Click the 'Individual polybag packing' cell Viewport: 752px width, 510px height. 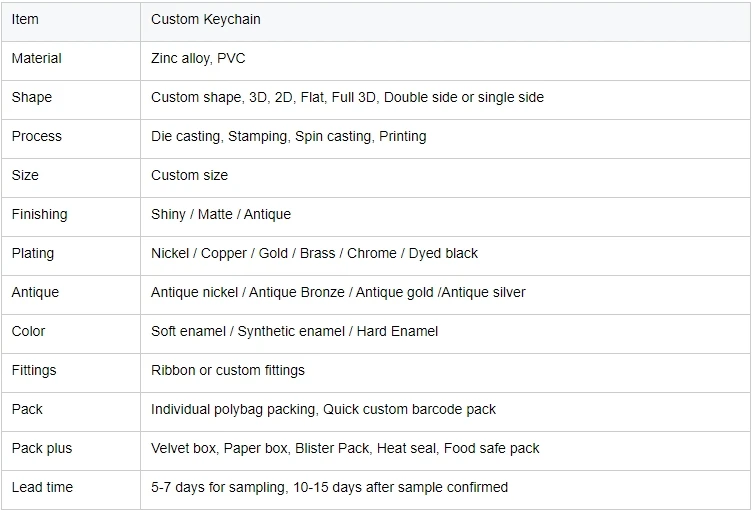323,410
